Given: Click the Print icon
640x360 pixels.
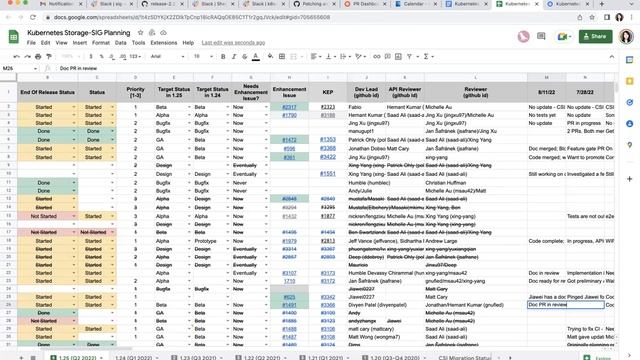Looking at the screenshot, I should pyautogui.click(x=38, y=56).
